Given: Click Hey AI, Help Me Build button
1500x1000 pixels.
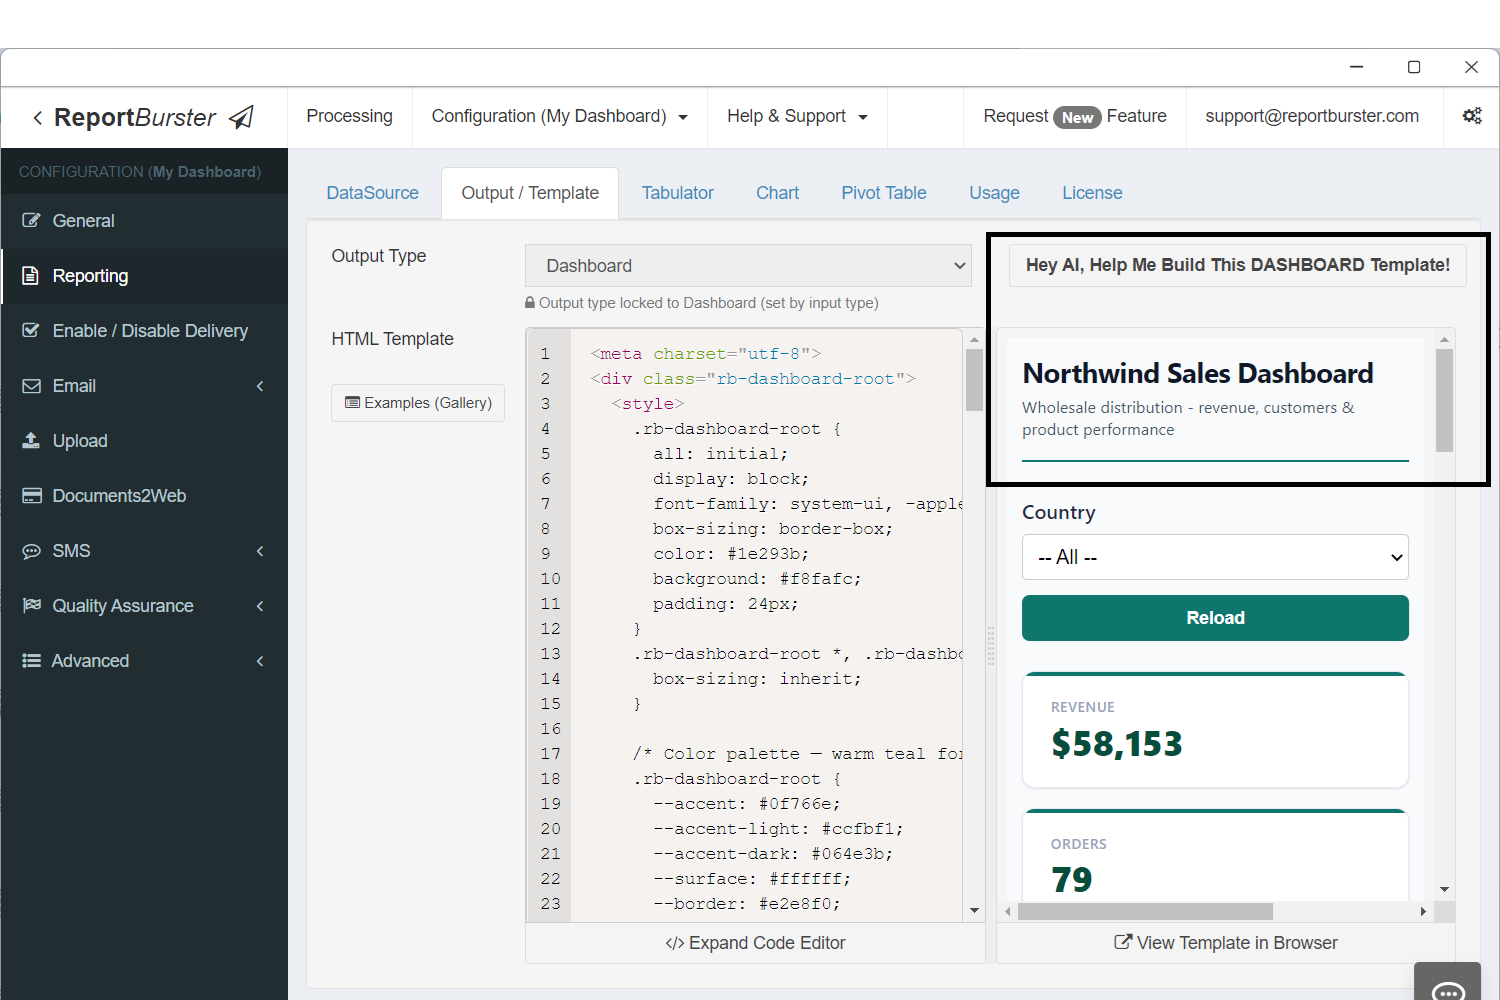Looking at the screenshot, I should point(1237,265).
